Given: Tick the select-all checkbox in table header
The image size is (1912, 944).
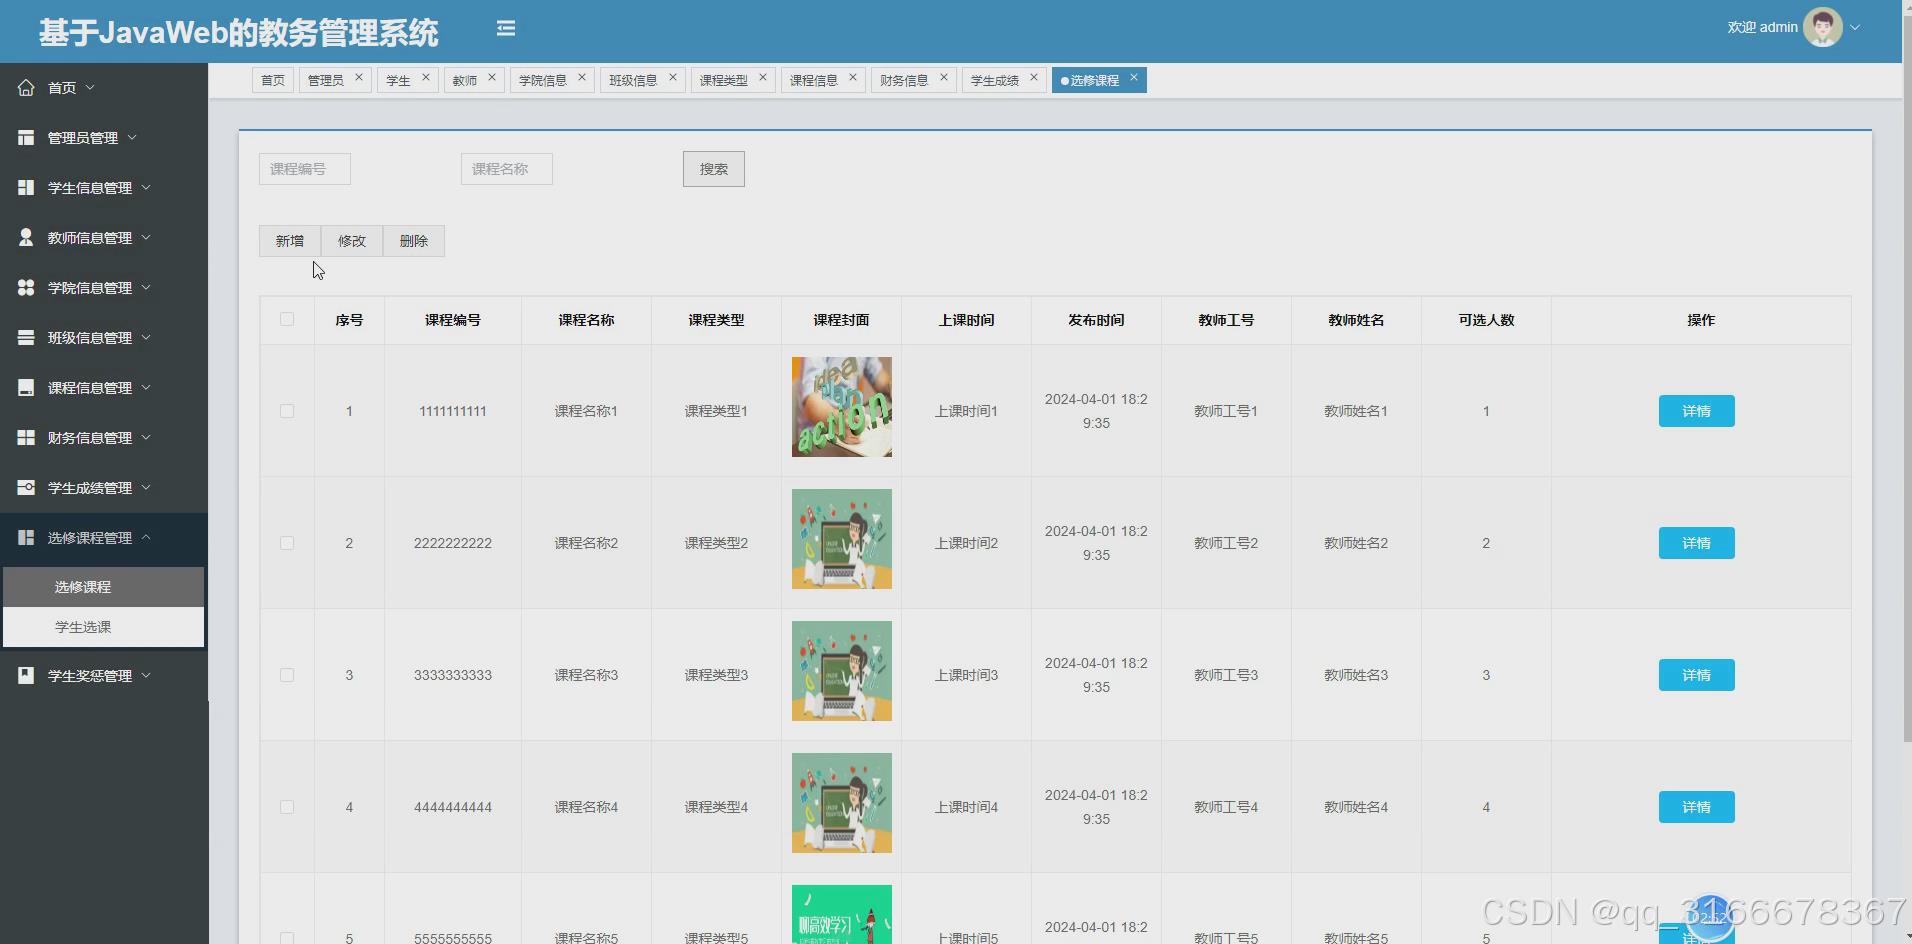Looking at the screenshot, I should (x=287, y=319).
